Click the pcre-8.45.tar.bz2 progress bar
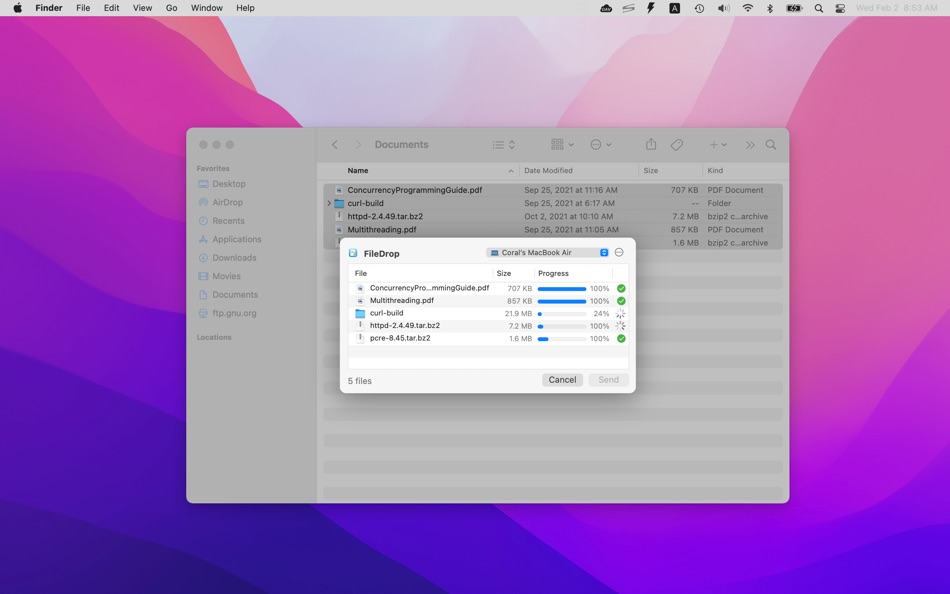 click(x=562, y=339)
